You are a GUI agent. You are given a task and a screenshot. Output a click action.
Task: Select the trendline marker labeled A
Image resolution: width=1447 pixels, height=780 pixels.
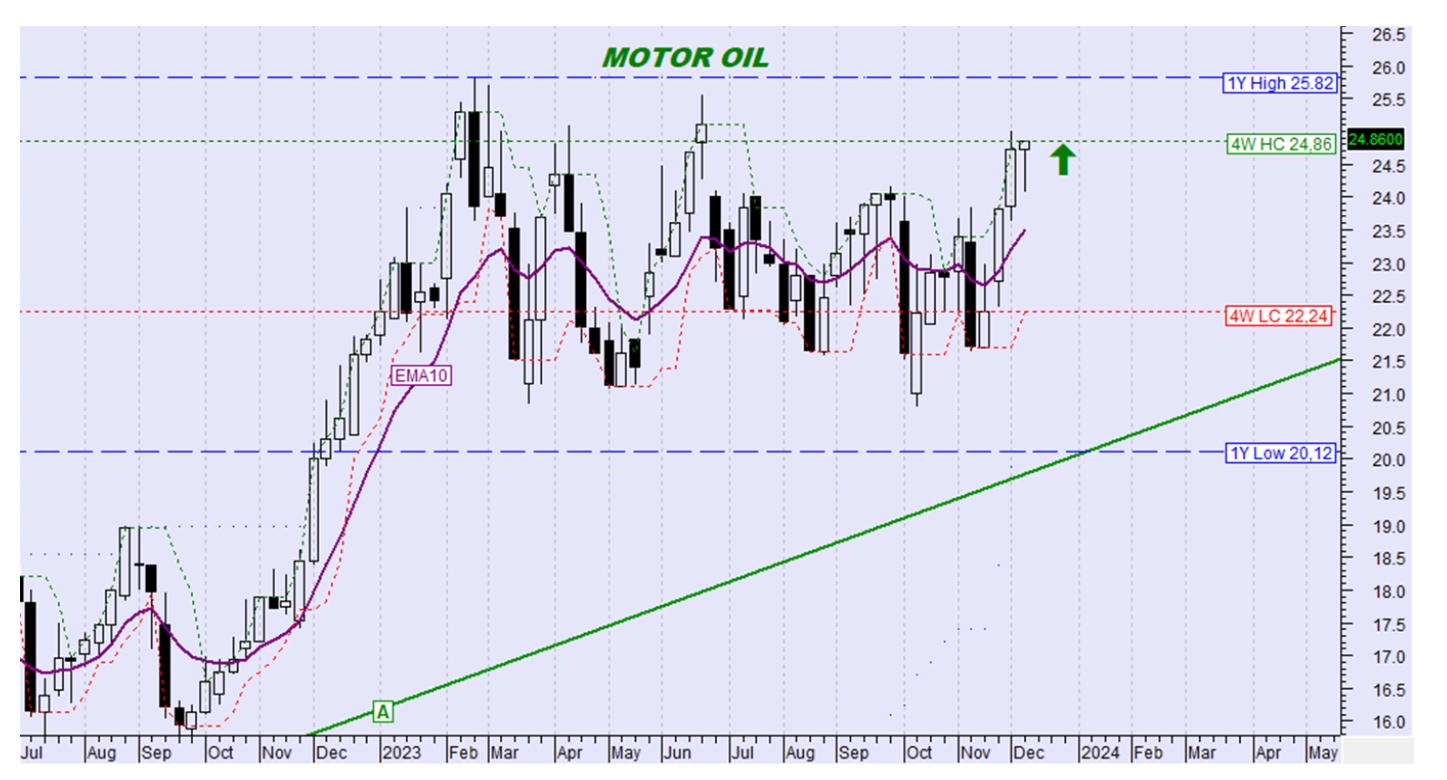pos(383,711)
